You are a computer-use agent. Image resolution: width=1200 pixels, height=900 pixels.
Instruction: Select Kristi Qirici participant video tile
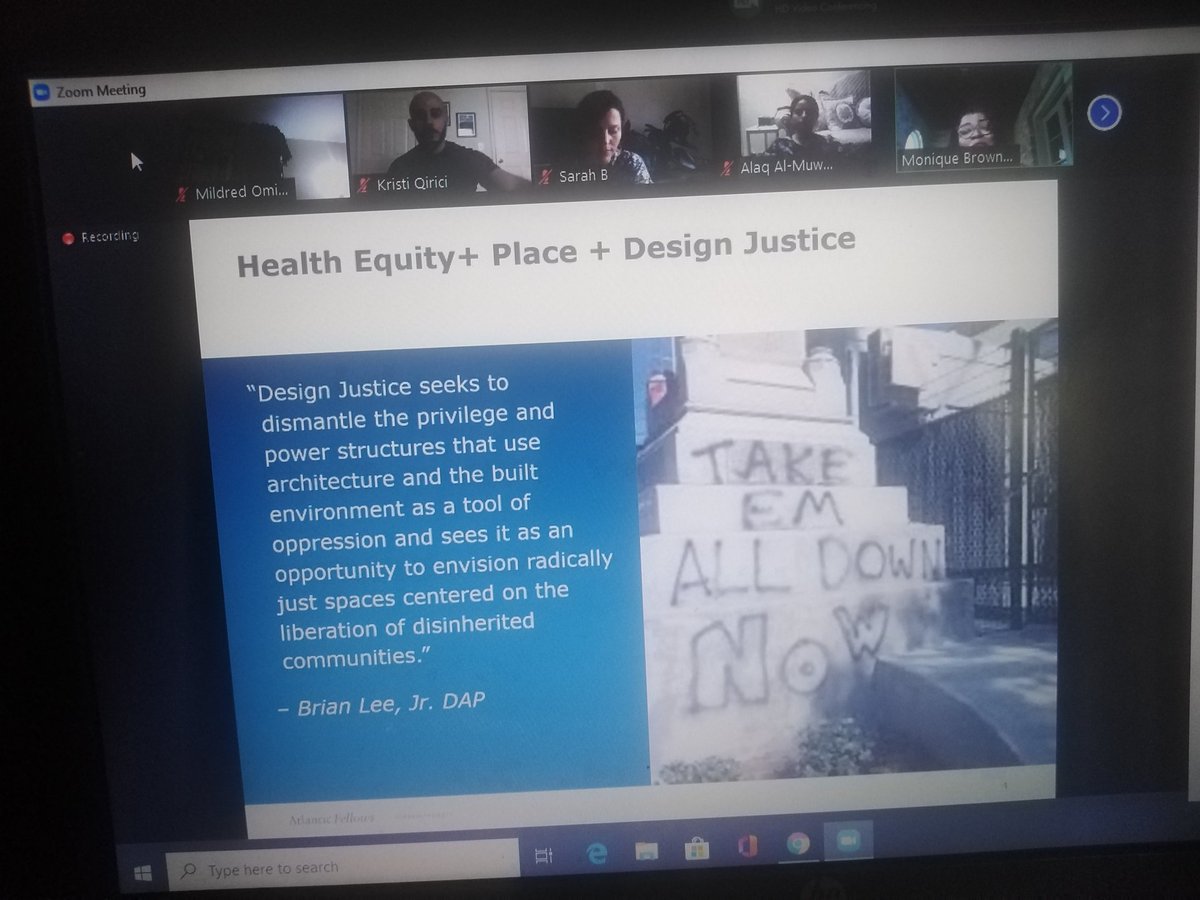tap(437, 140)
